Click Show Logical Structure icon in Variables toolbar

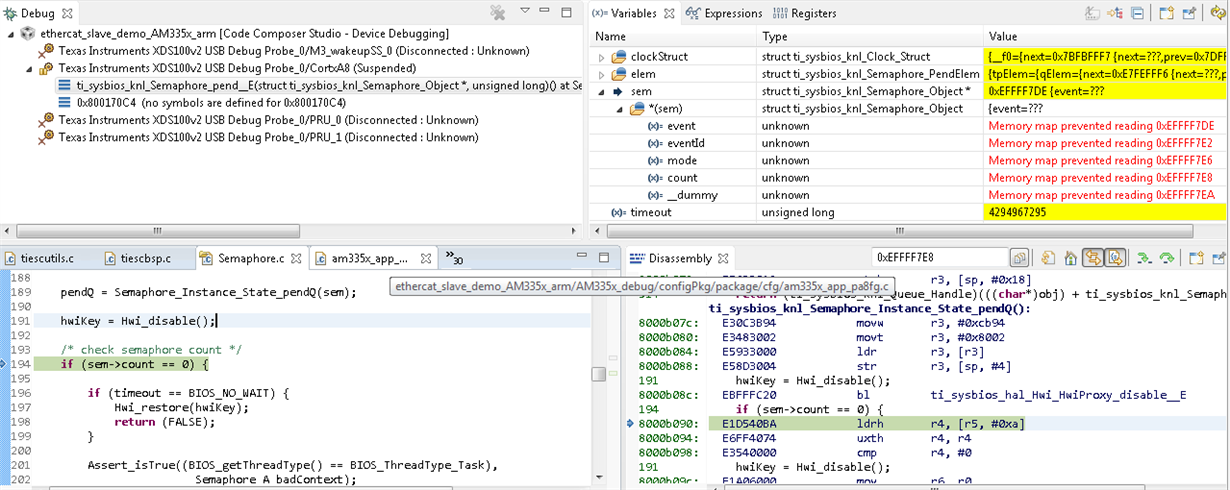[1114, 13]
